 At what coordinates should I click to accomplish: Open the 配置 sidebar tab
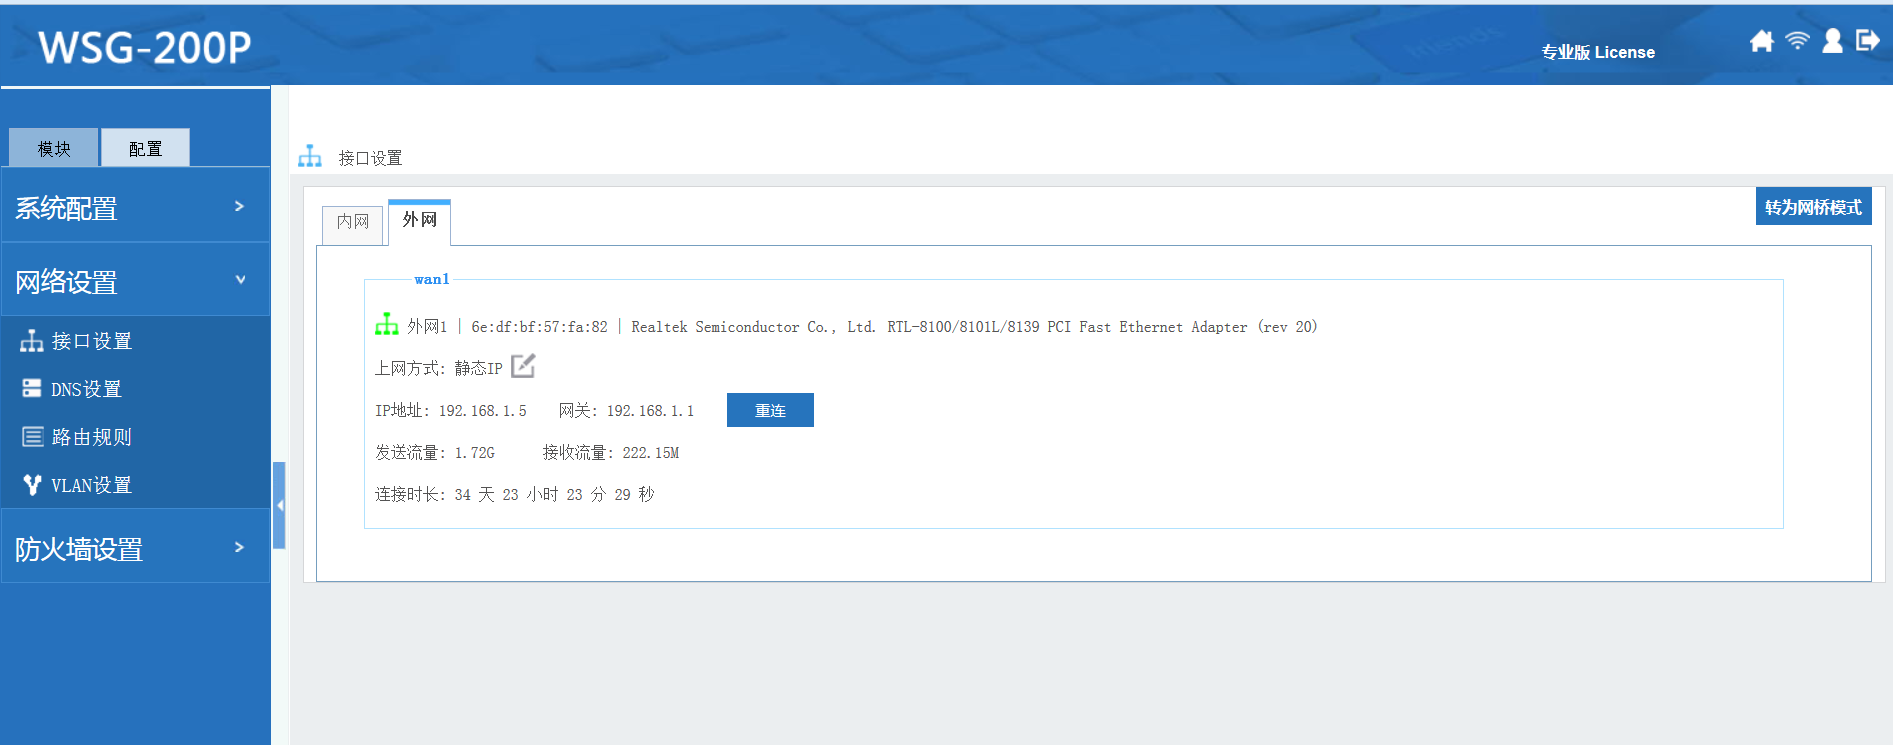click(x=145, y=148)
